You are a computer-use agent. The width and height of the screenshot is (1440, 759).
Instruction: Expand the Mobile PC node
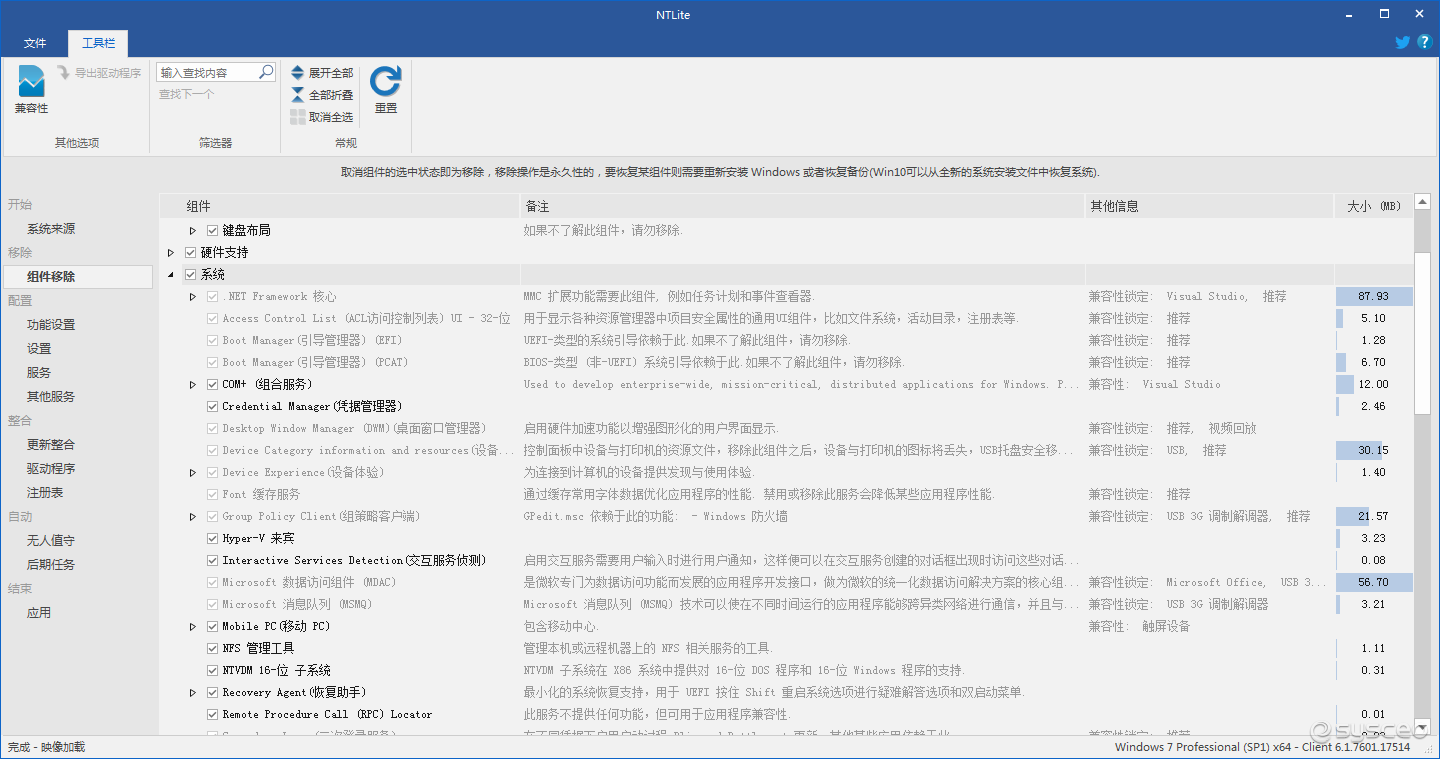[x=193, y=627]
